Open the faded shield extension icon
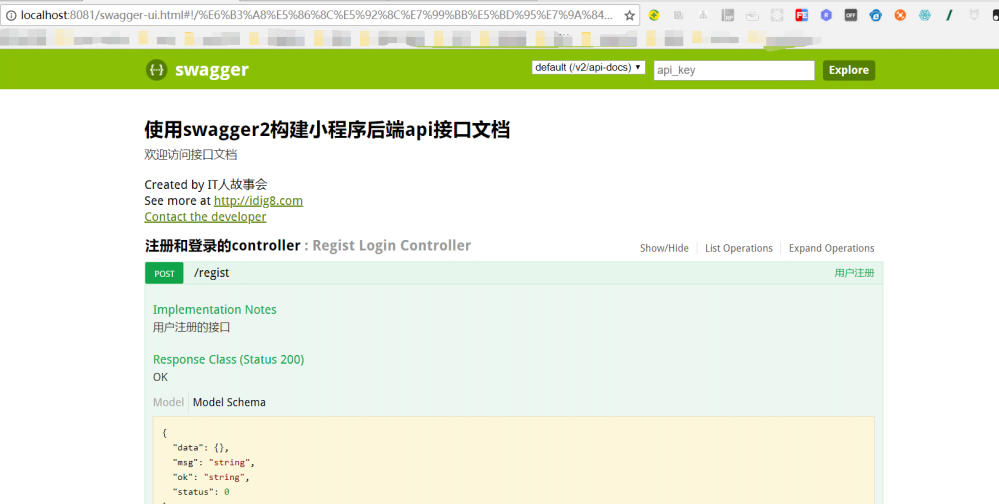The image size is (999, 504). pyautogui.click(x=974, y=15)
